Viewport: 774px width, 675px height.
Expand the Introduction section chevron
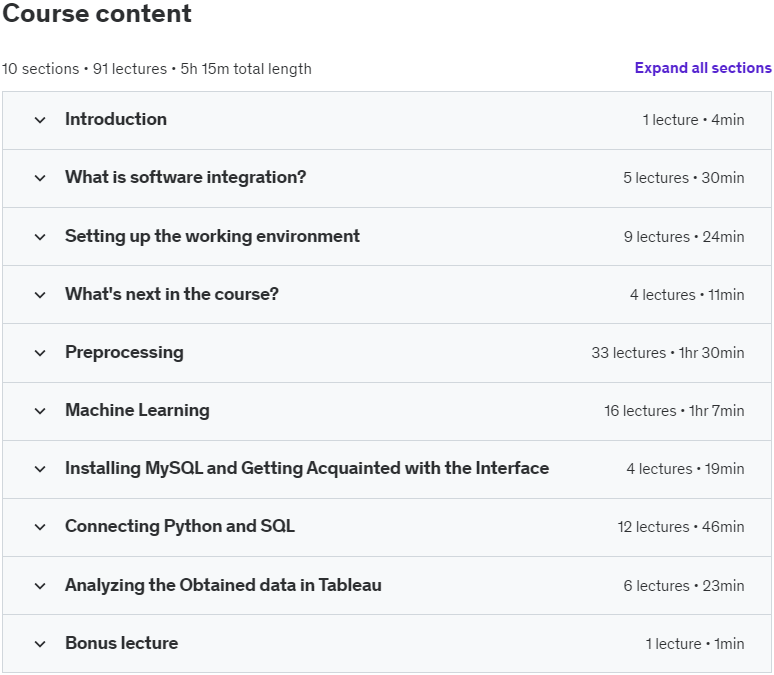coord(40,120)
